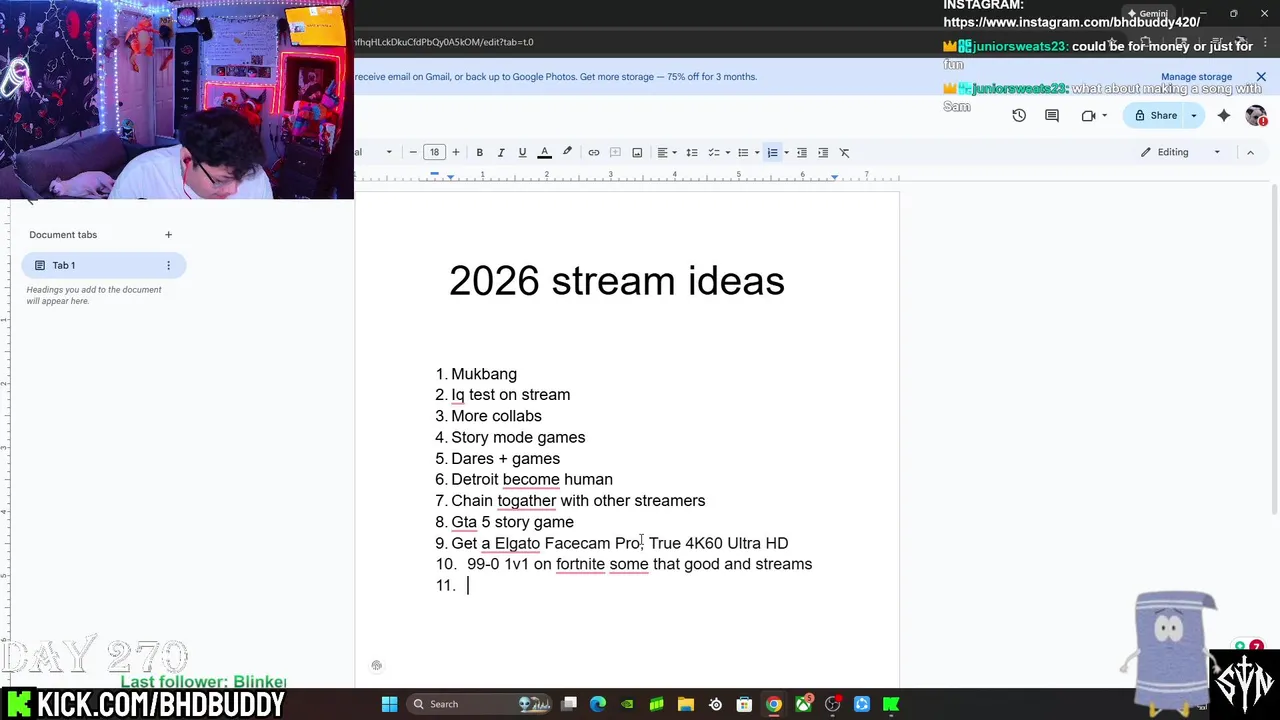Open the text alignment options

tap(666, 152)
